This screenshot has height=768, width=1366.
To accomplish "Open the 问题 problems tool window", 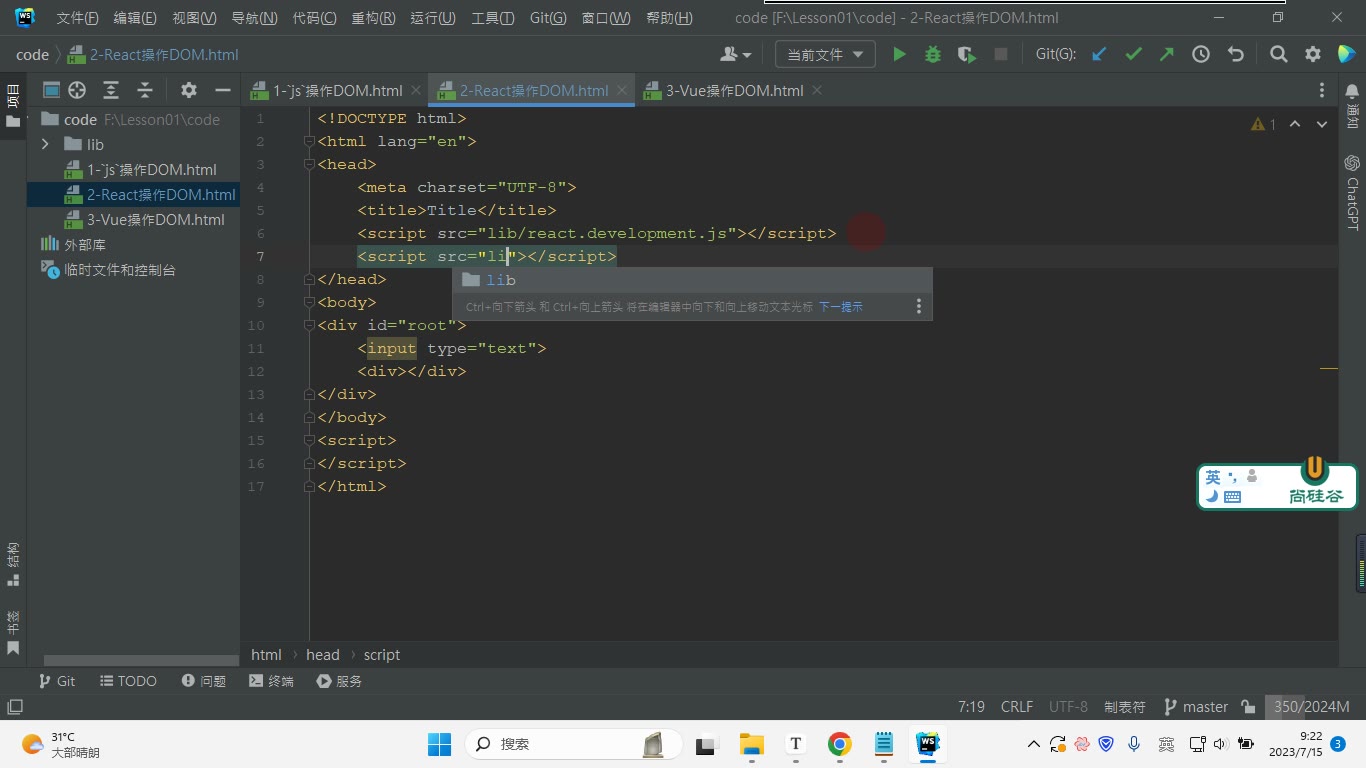I will (x=204, y=681).
